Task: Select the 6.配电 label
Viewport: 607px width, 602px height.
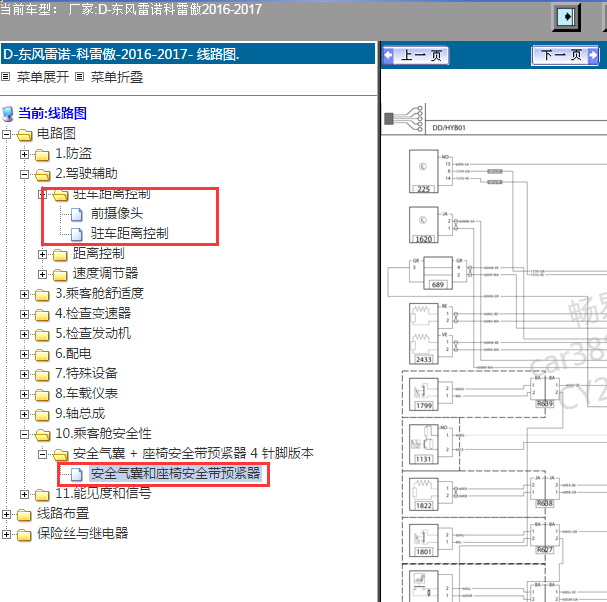Action: (x=74, y=353)
